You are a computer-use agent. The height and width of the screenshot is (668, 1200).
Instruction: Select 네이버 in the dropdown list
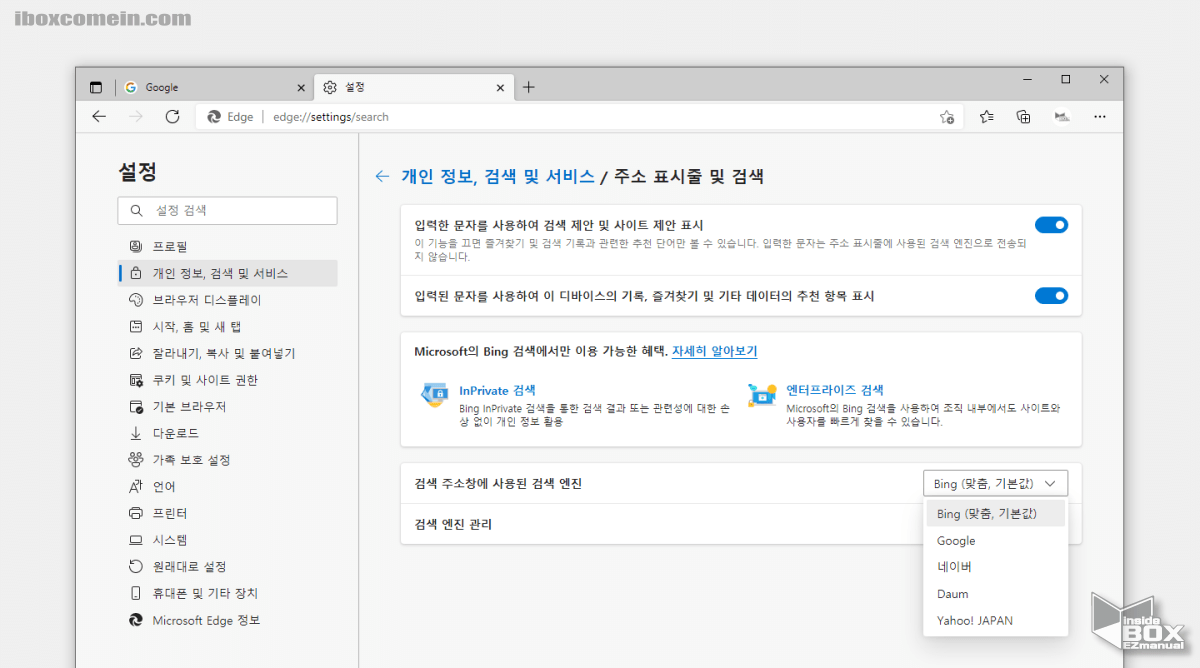[x=952, y=567]
